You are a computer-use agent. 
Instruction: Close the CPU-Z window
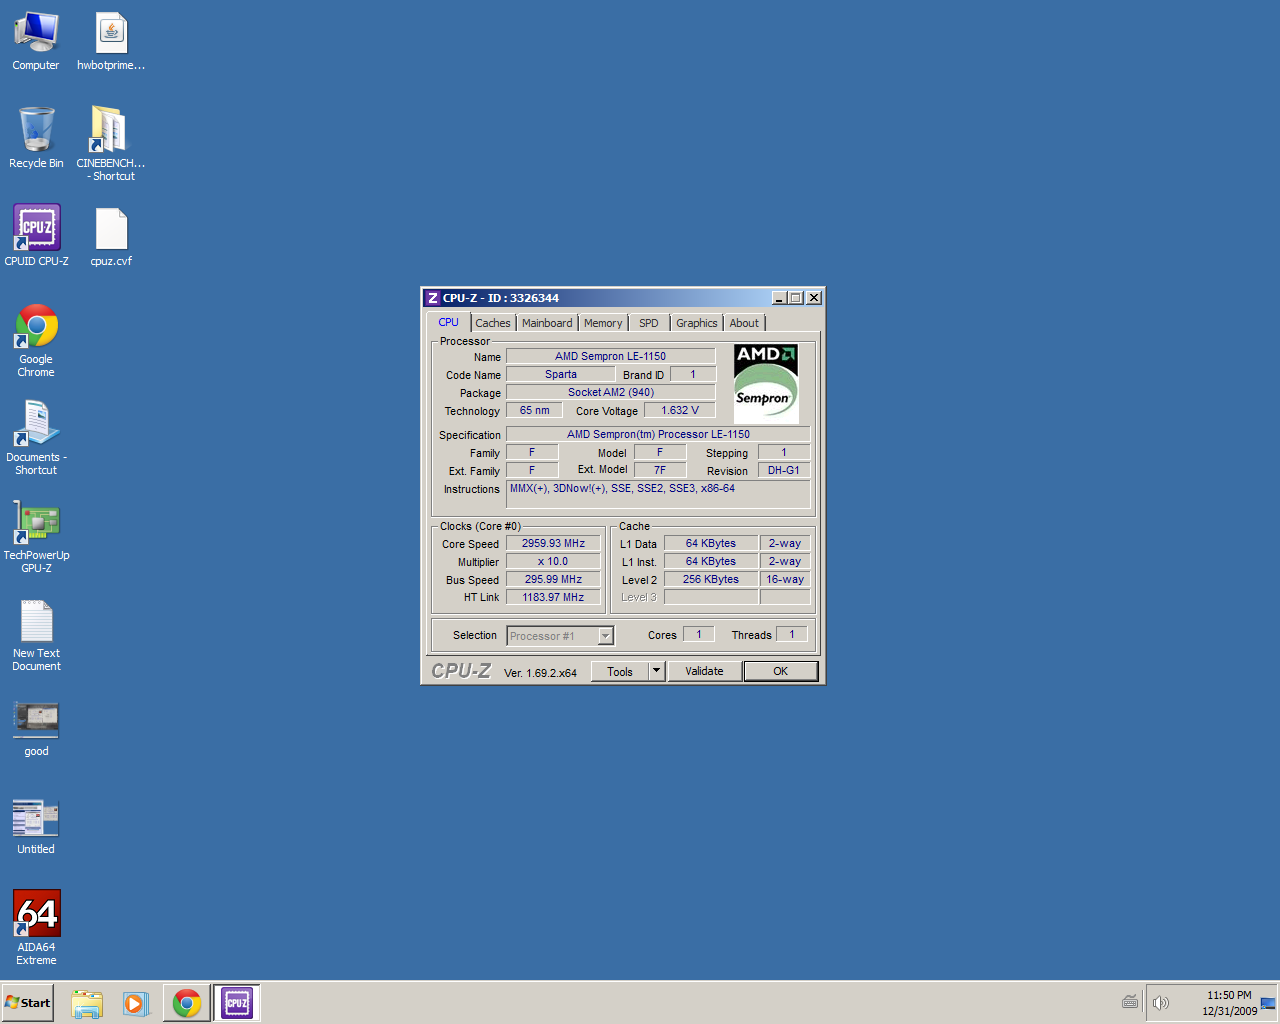coord(814,298)
